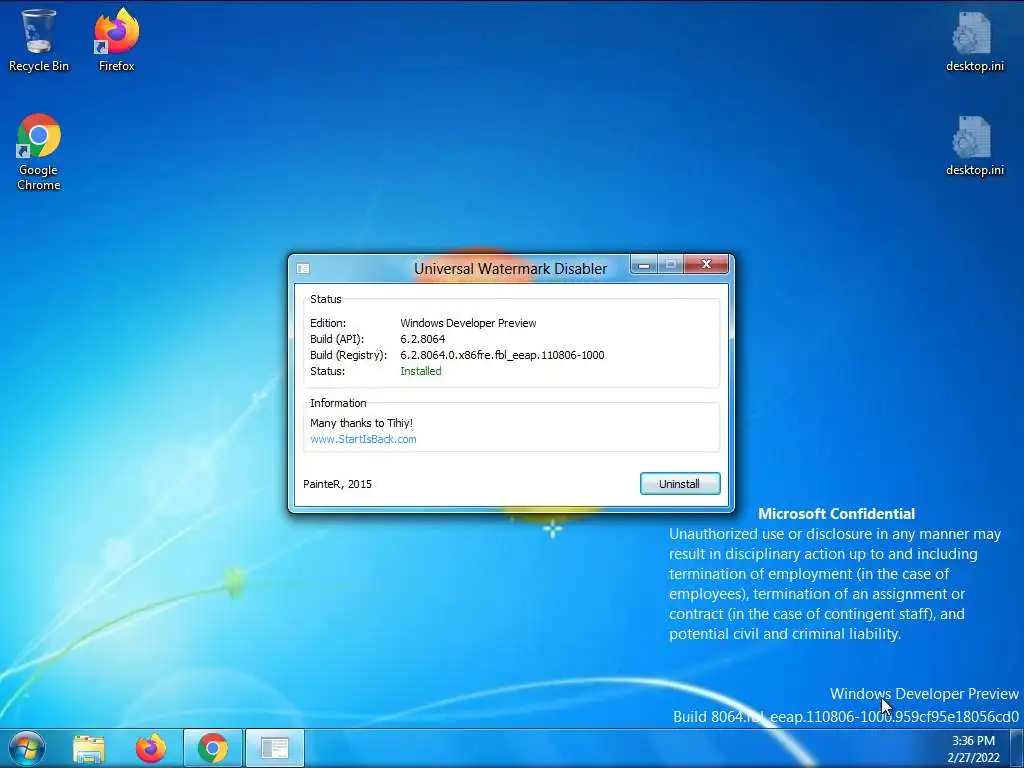Click the 'Information' group heading
Image resolution: width=1024 pixels, height=768 pixels.
click(338, 403)
